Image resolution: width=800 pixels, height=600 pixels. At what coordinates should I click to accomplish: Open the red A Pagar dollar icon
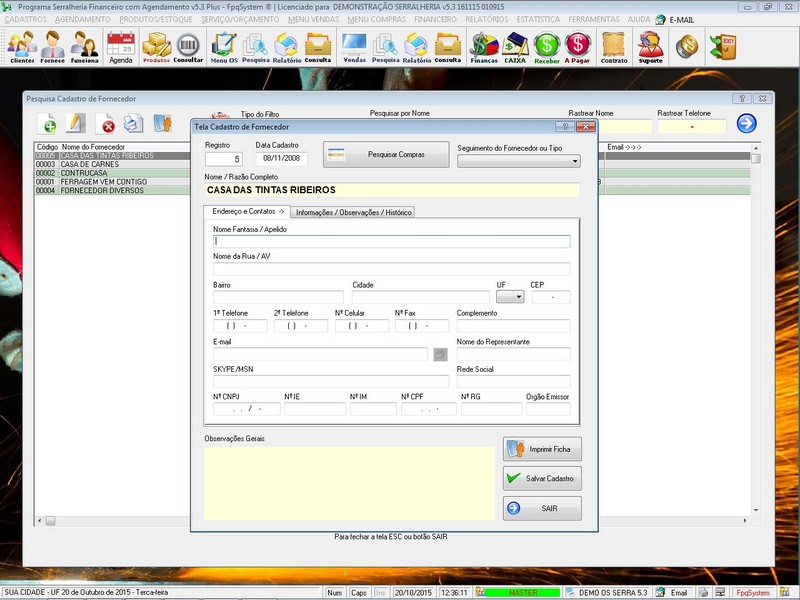point(577,47)
